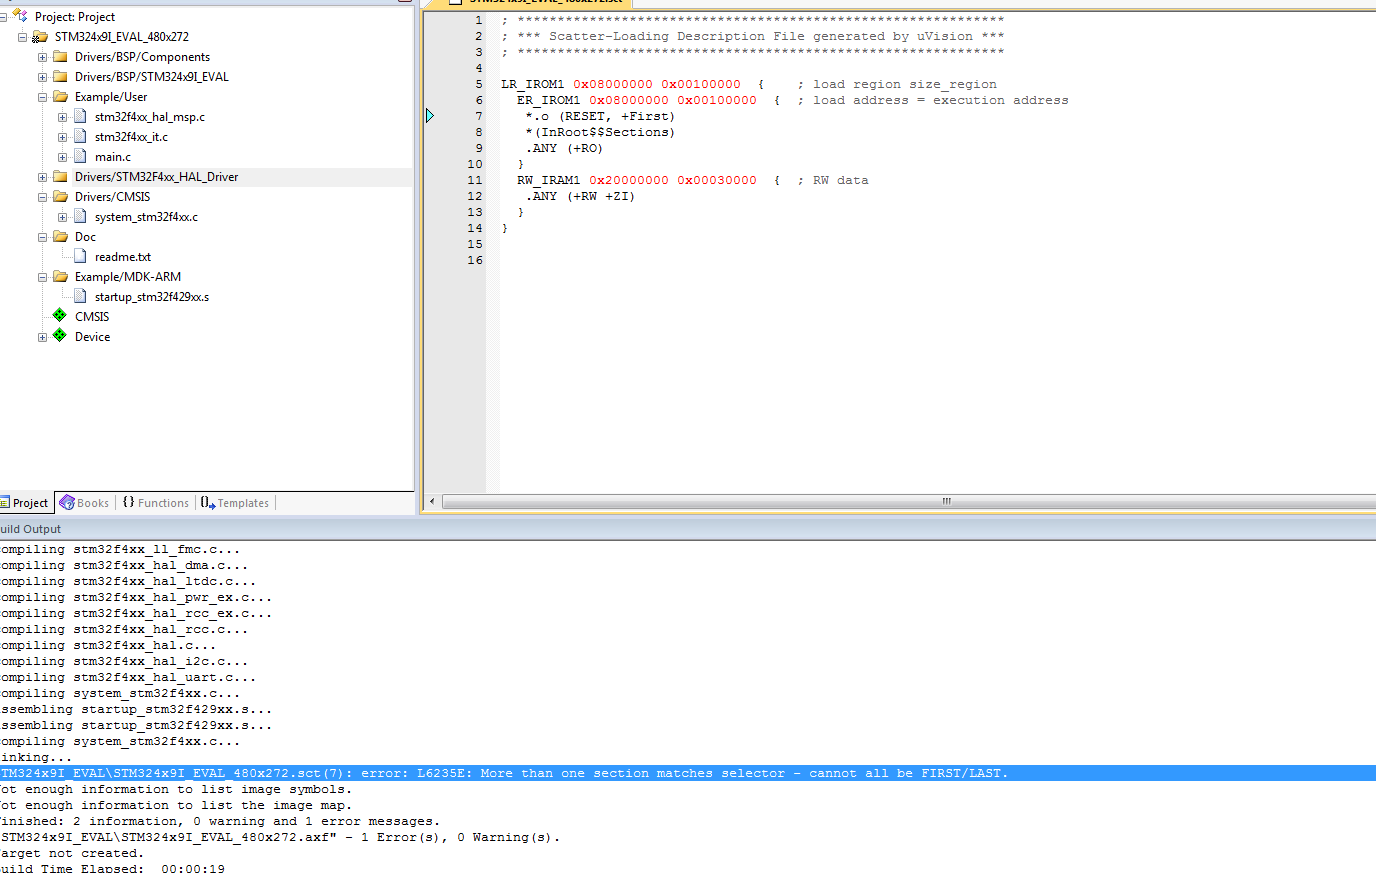Click the 'compiling stm32f4xx_hal_uart.c...' output line
This screenshot has height=873, width=1376.
(128, 677)
